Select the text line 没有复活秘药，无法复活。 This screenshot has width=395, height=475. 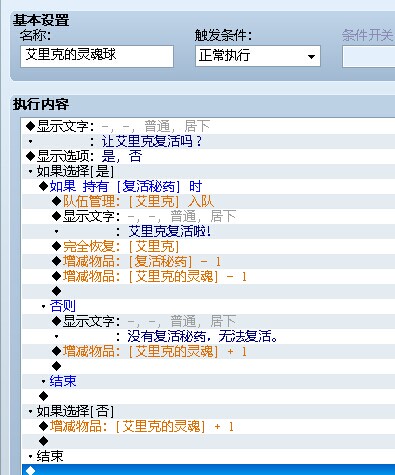(x=208, y=336)
